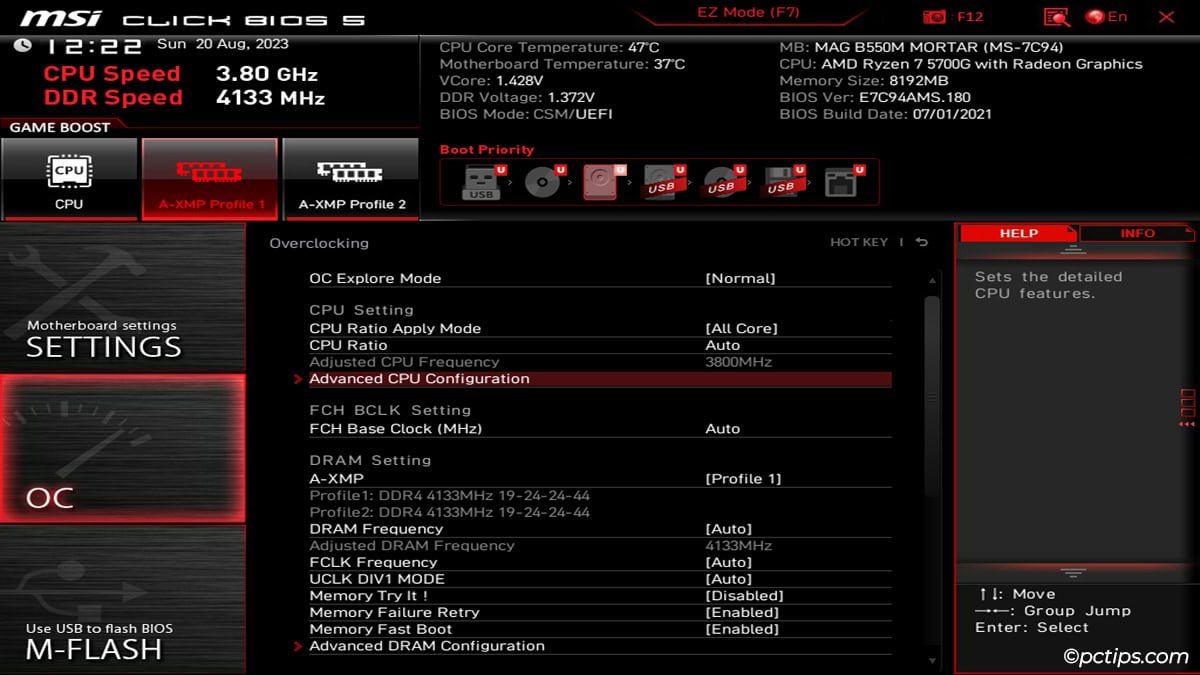1200x675 pixels.
Task: Select the USB key boot device icon
Action: click(483, 182)
